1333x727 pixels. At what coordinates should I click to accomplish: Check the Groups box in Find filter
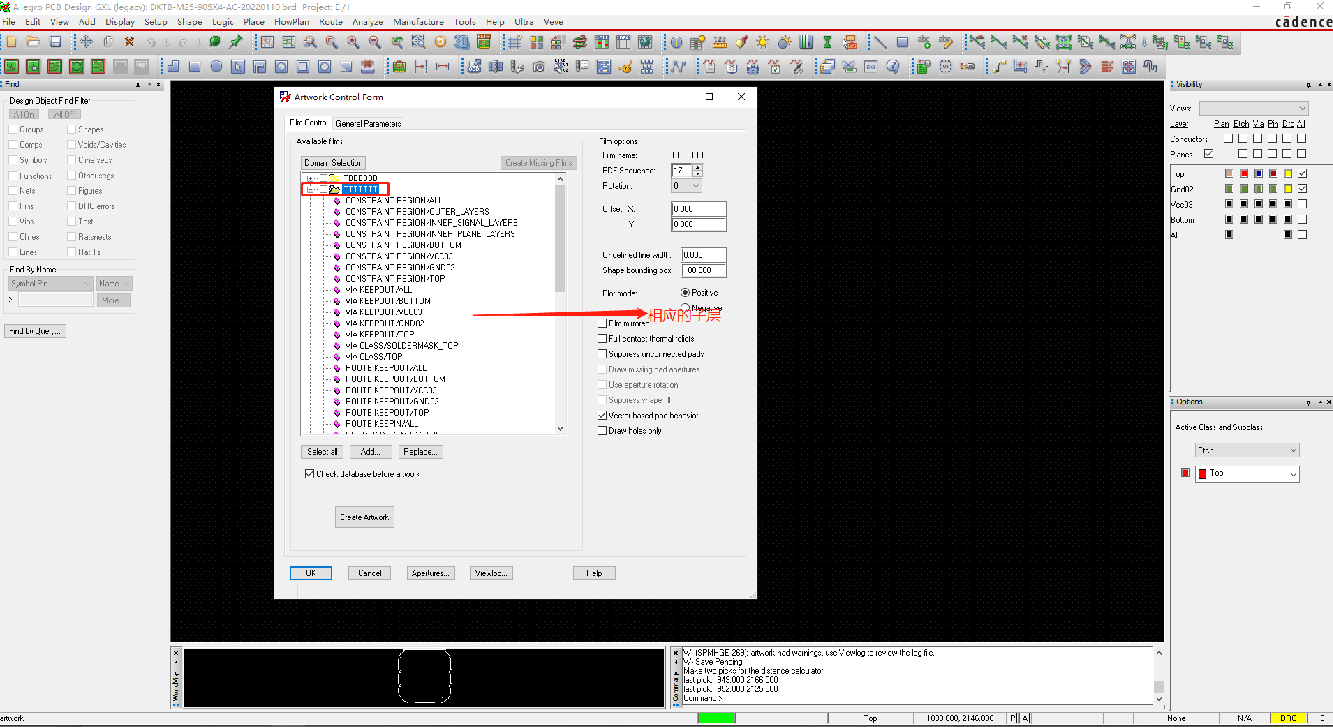pos(12,129)
